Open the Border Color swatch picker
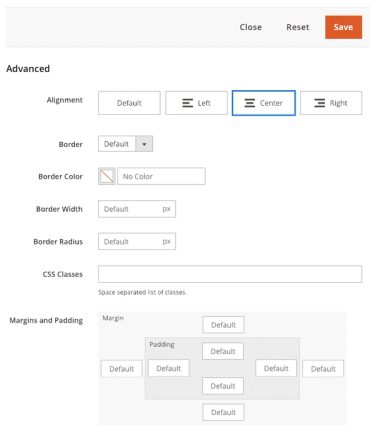The width and height of the screenshot is (375, 427). point(107,176)
